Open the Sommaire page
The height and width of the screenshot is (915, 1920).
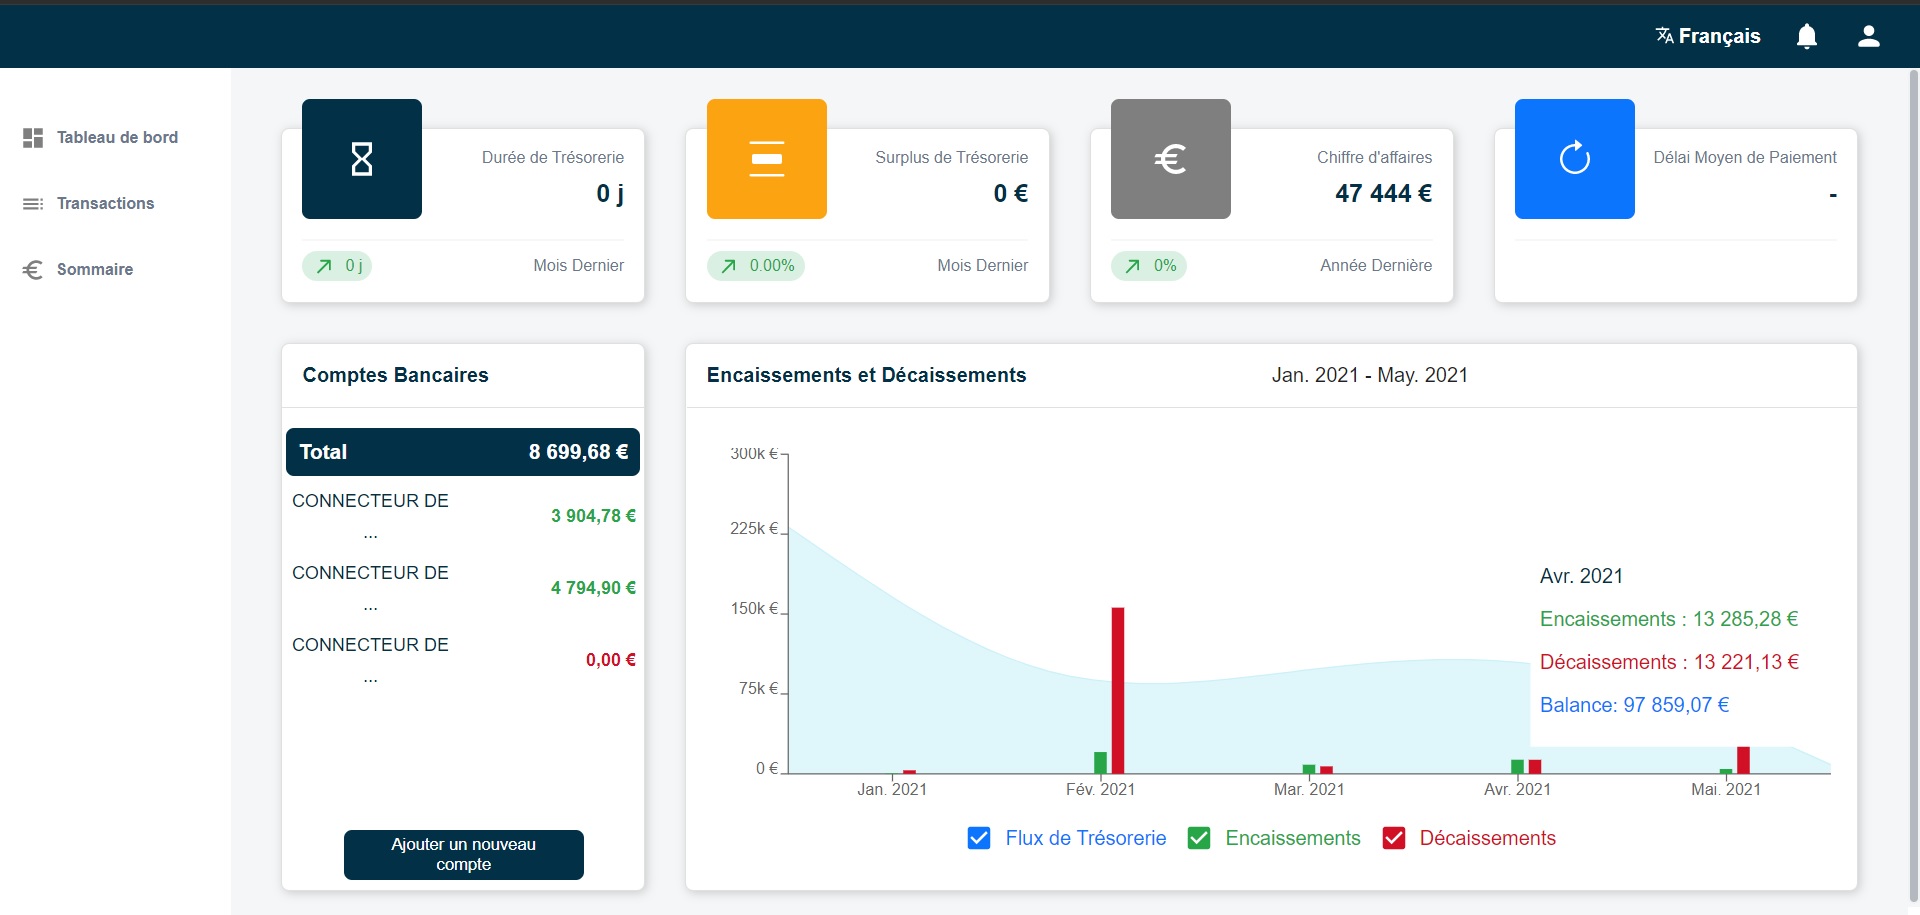point(95,270)
